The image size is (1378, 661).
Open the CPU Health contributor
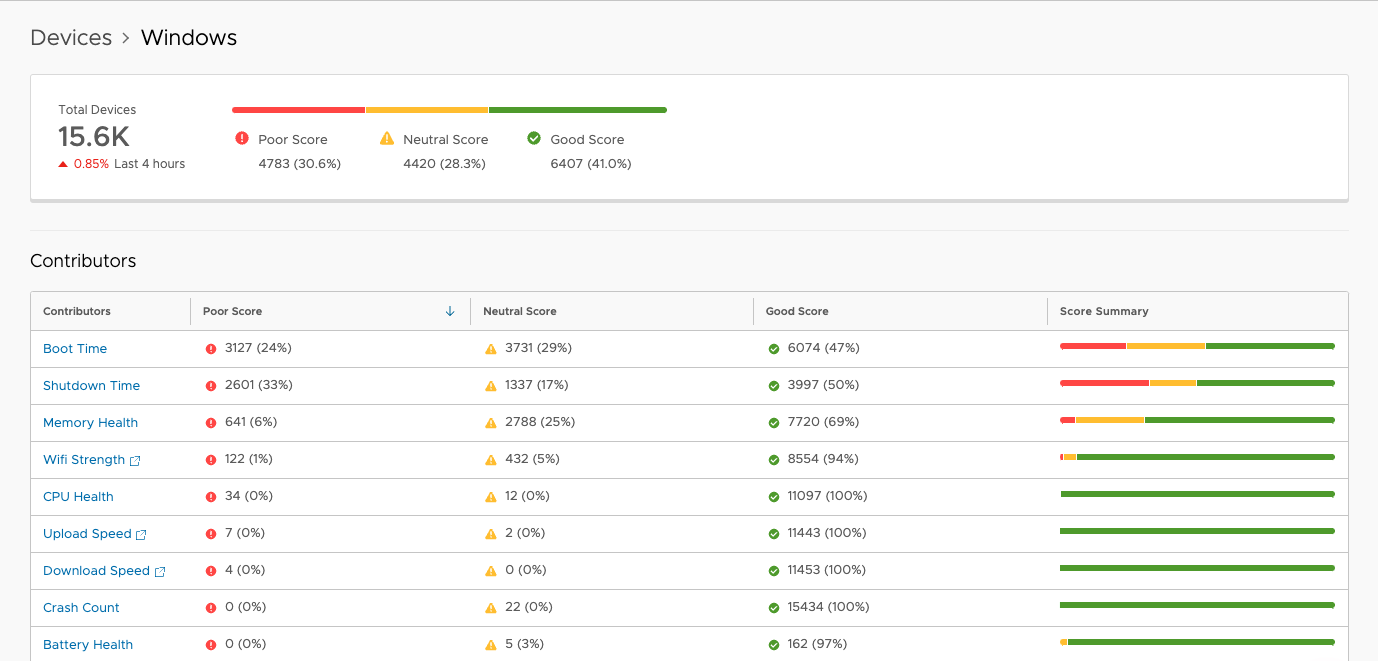[x=78, y=497]
